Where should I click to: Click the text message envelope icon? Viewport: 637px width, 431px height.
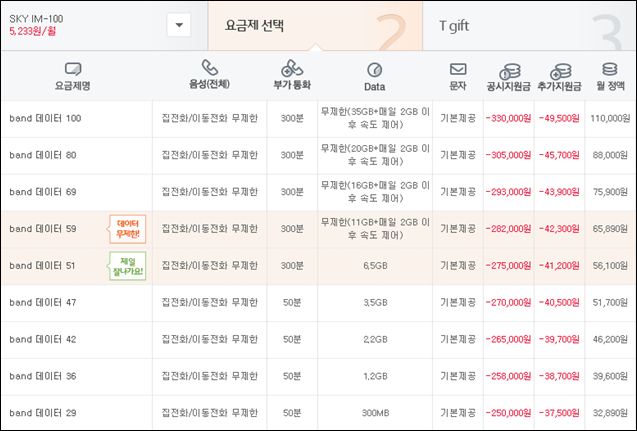pos(458,69)
